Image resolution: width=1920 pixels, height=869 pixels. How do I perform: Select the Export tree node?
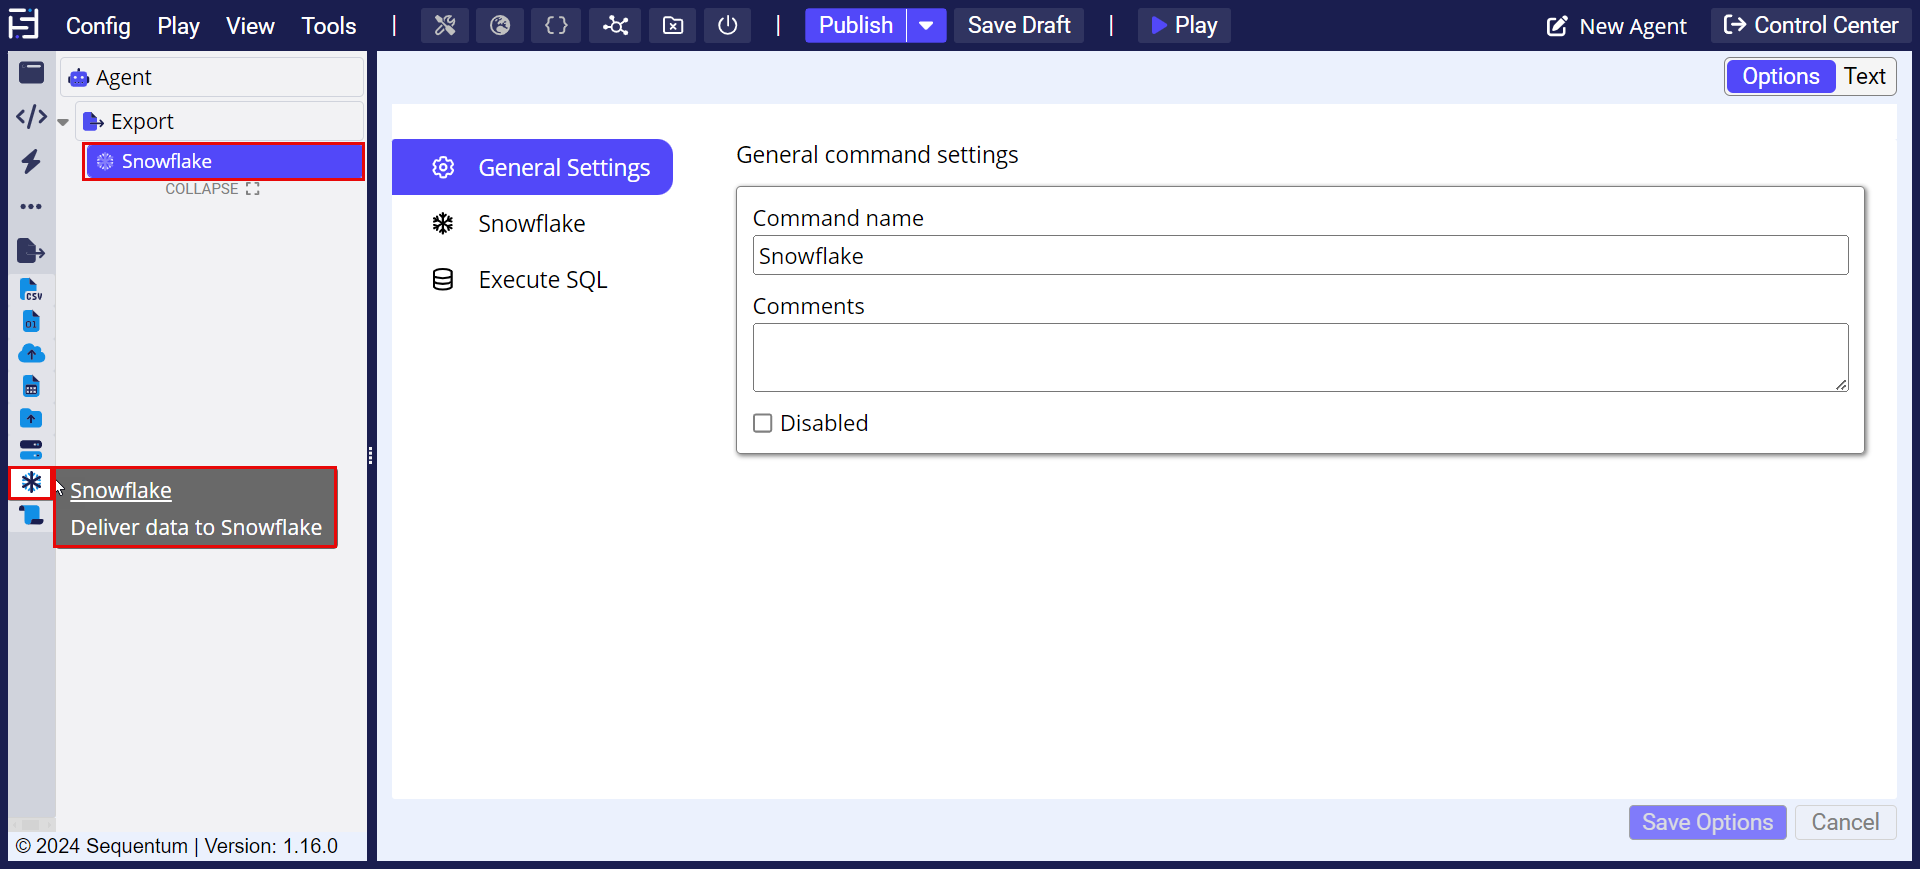point(219,121)
